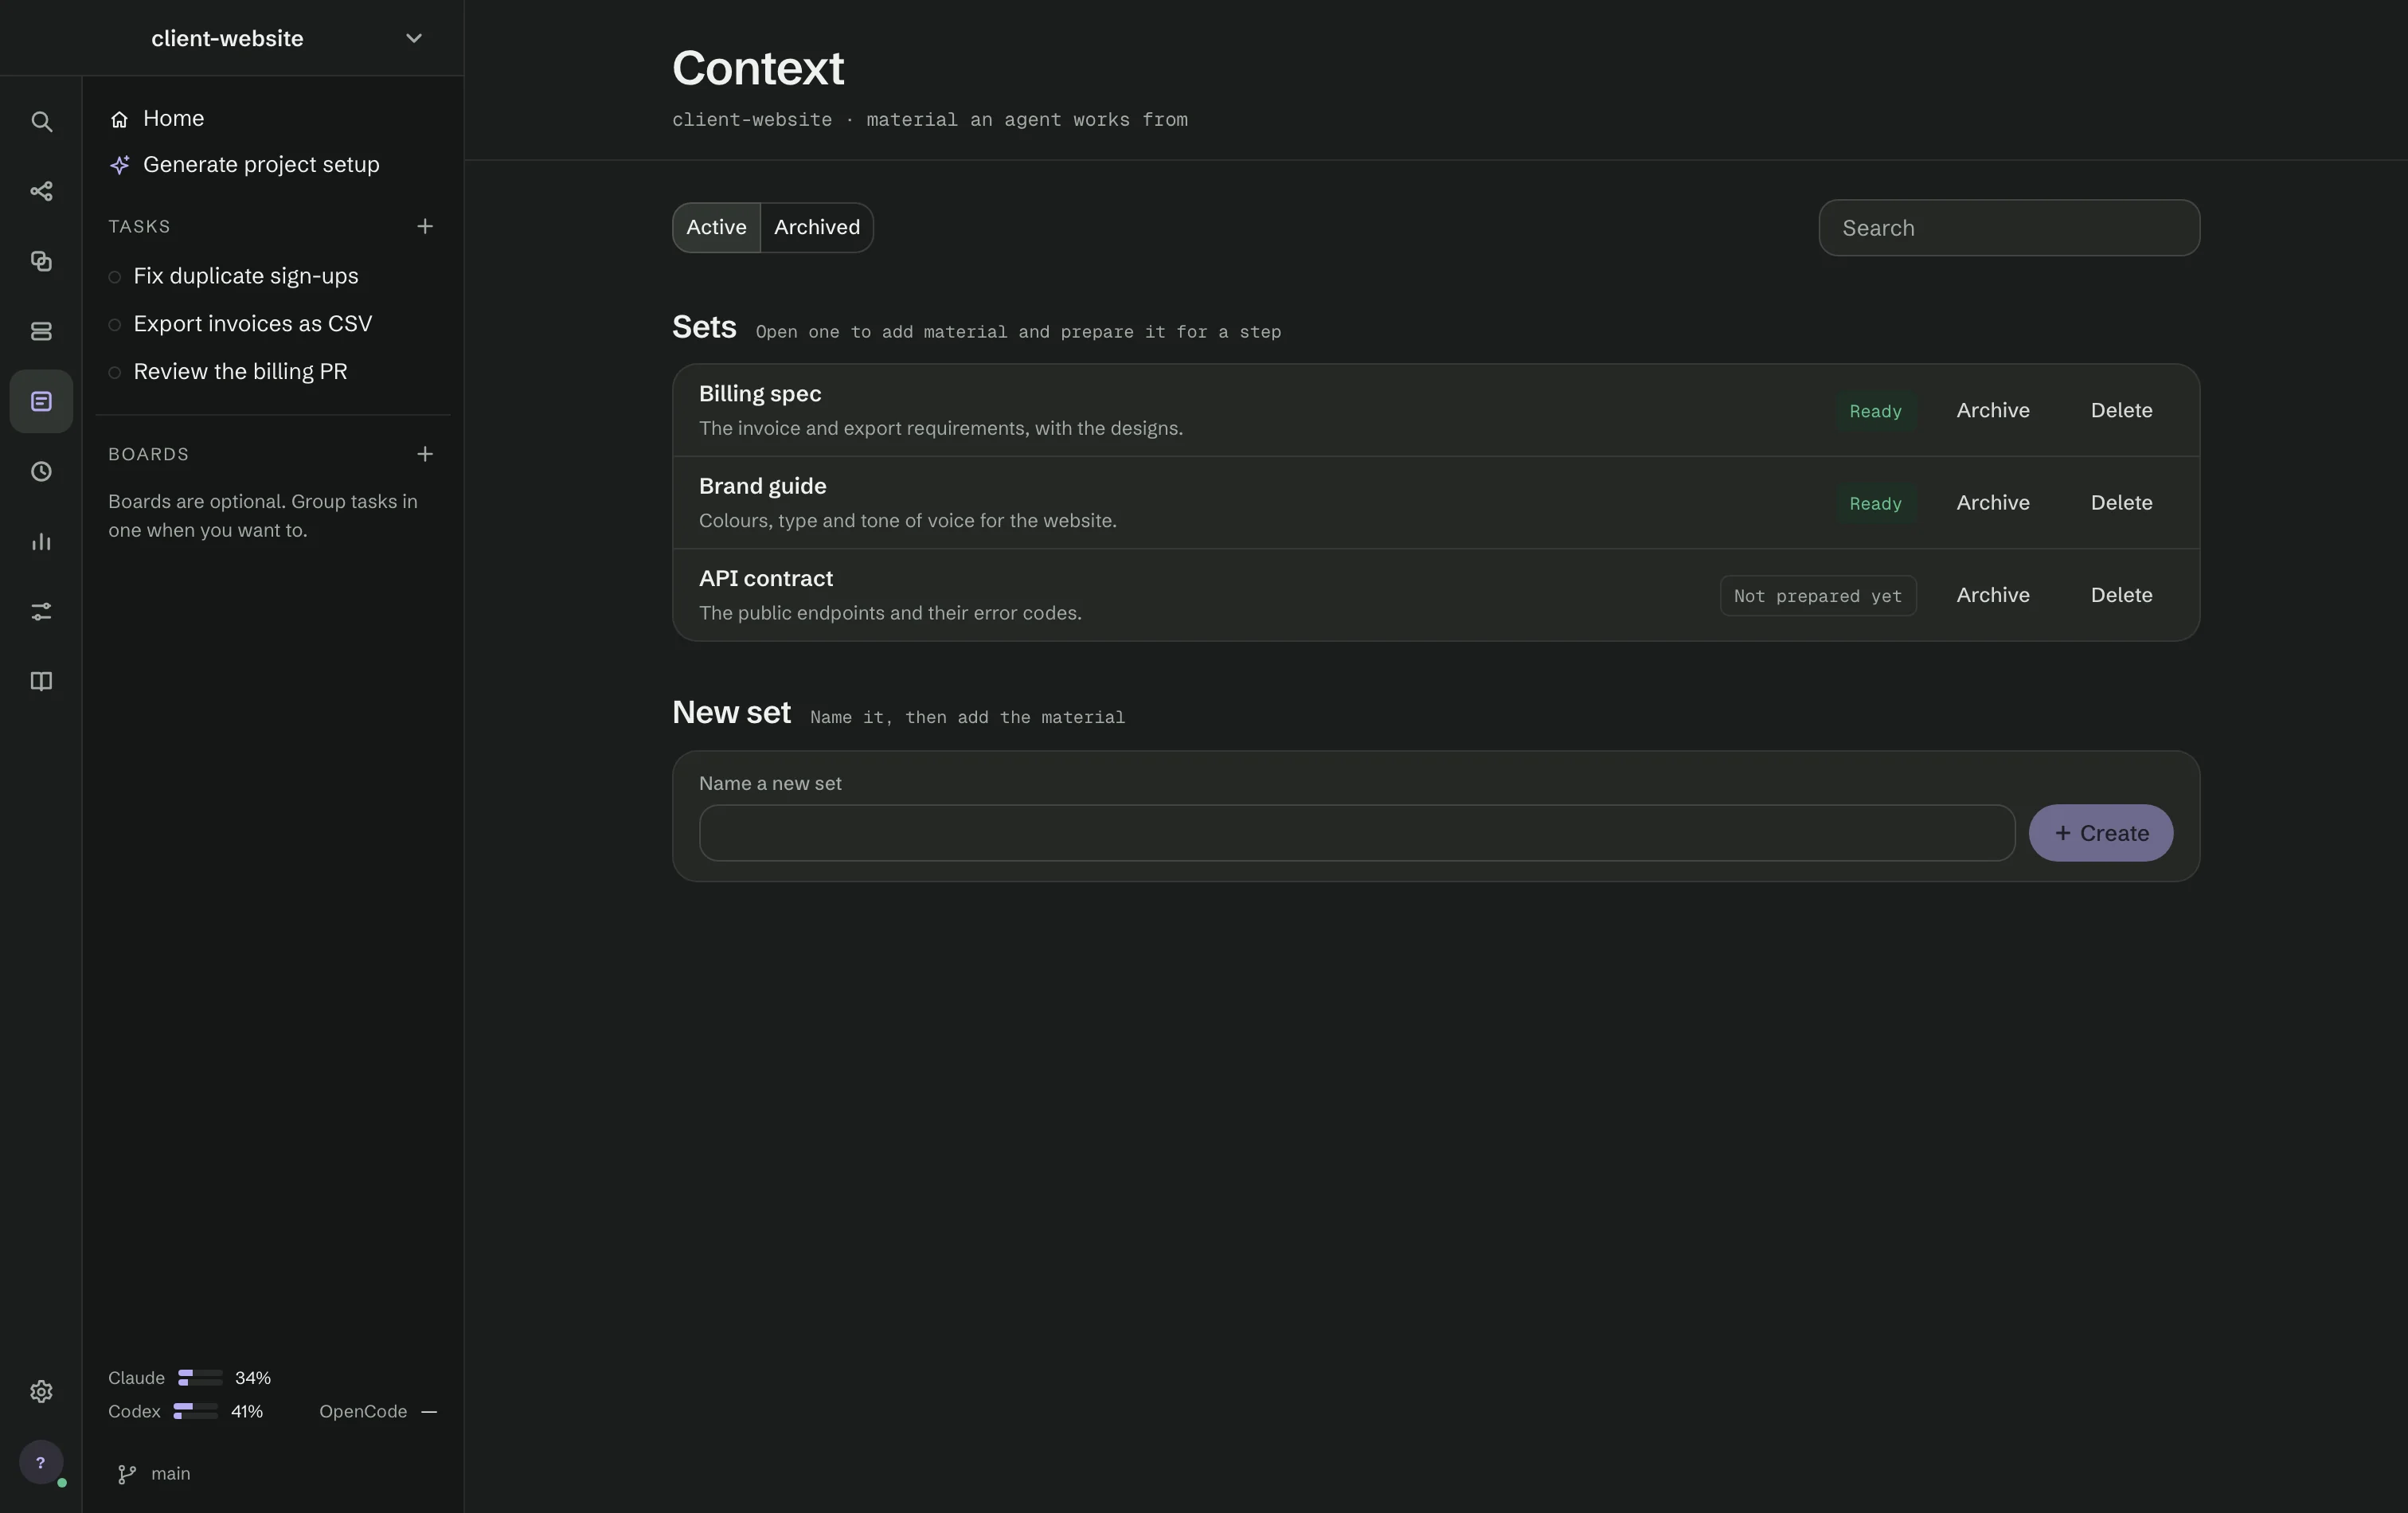This screenshot has width=2408, height=1513.
Task: Open the stacked rows icon in the rail
Action: (41, 331)
